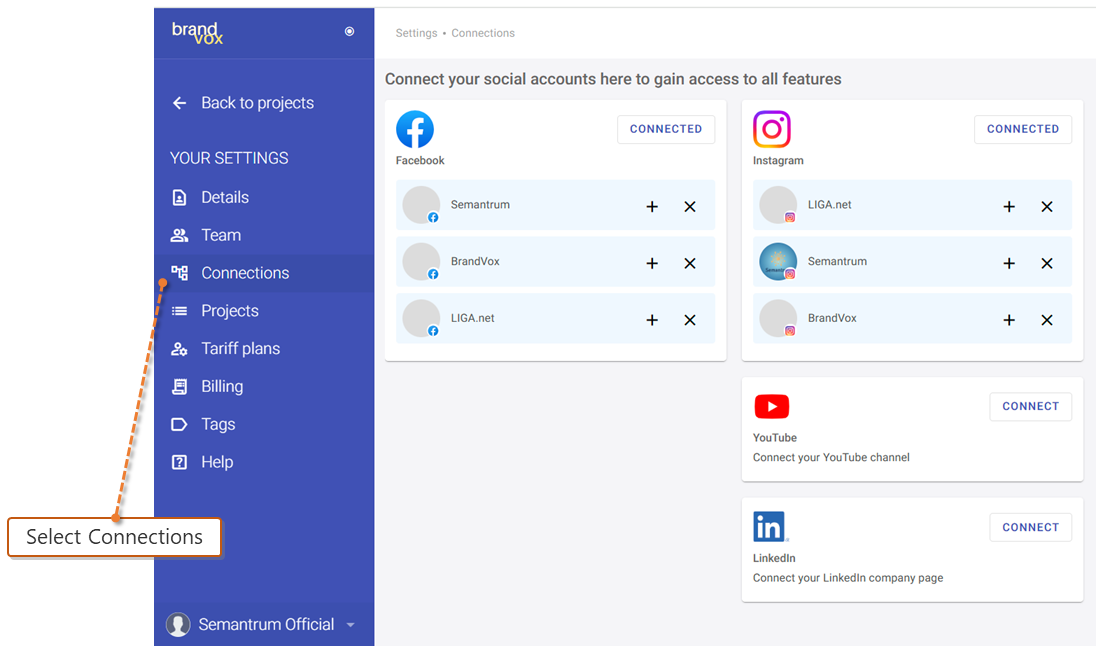The height and width of the screenshot is (656, 1102).
Task: Add the Facebook Semantrum page with plus
Action: [652, 207]
